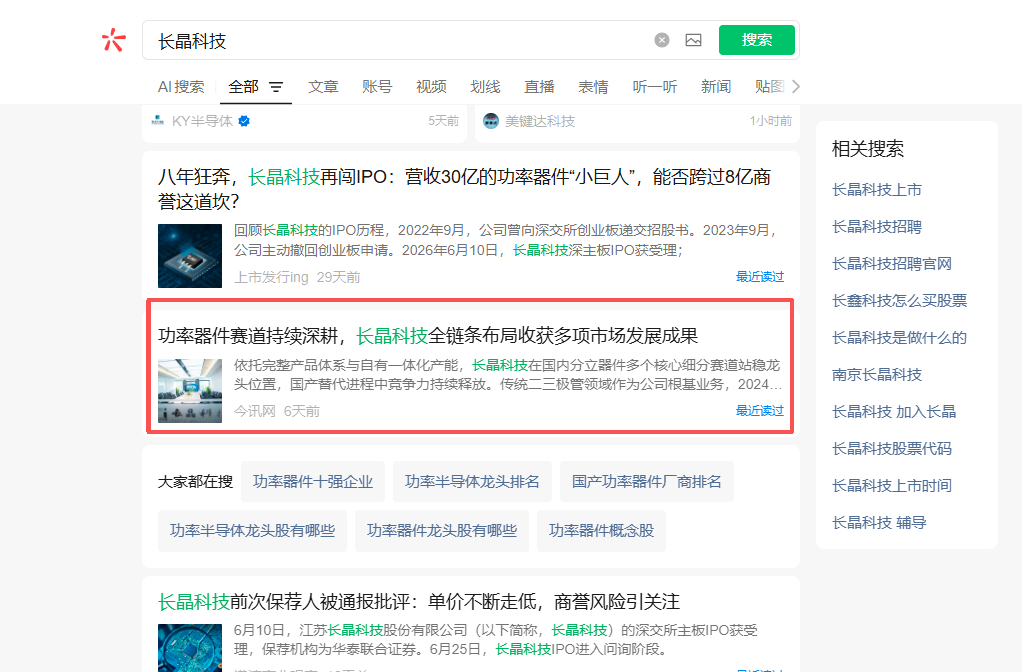
Task: Switch to the 文章 tab
Action: click(x=323, y=87)
